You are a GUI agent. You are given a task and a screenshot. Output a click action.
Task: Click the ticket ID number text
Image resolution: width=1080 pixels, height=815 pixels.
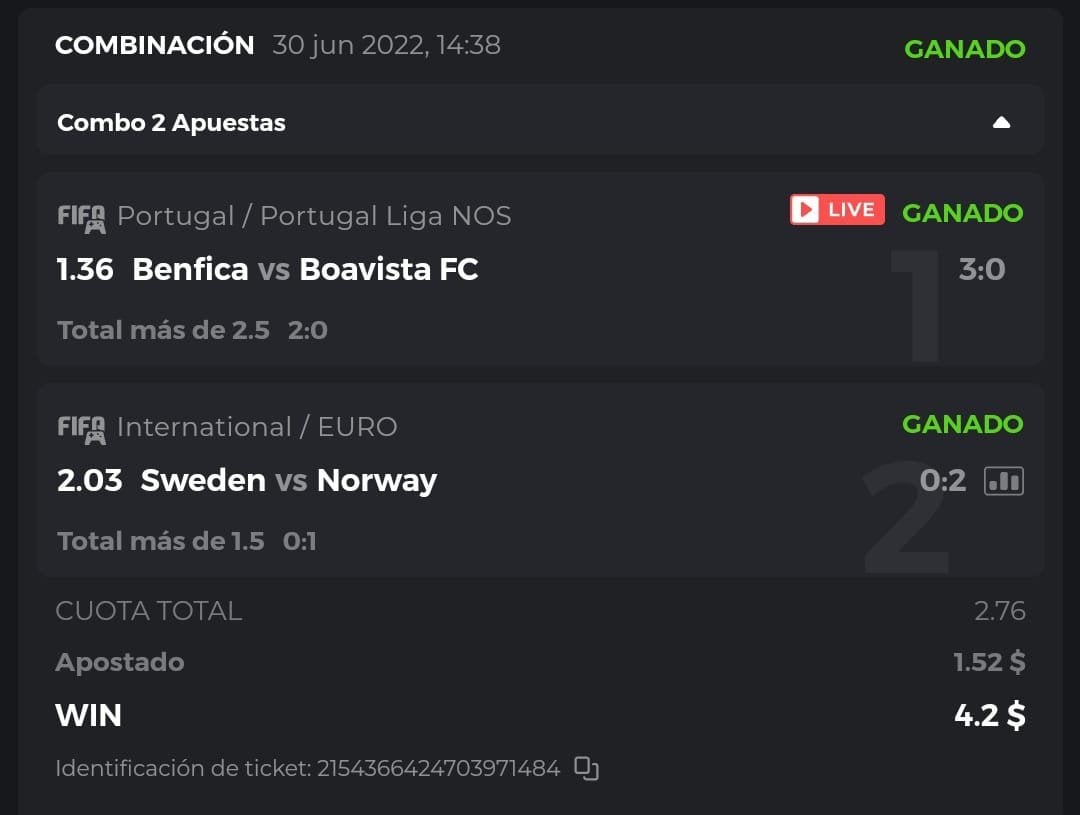pos(438,769)
